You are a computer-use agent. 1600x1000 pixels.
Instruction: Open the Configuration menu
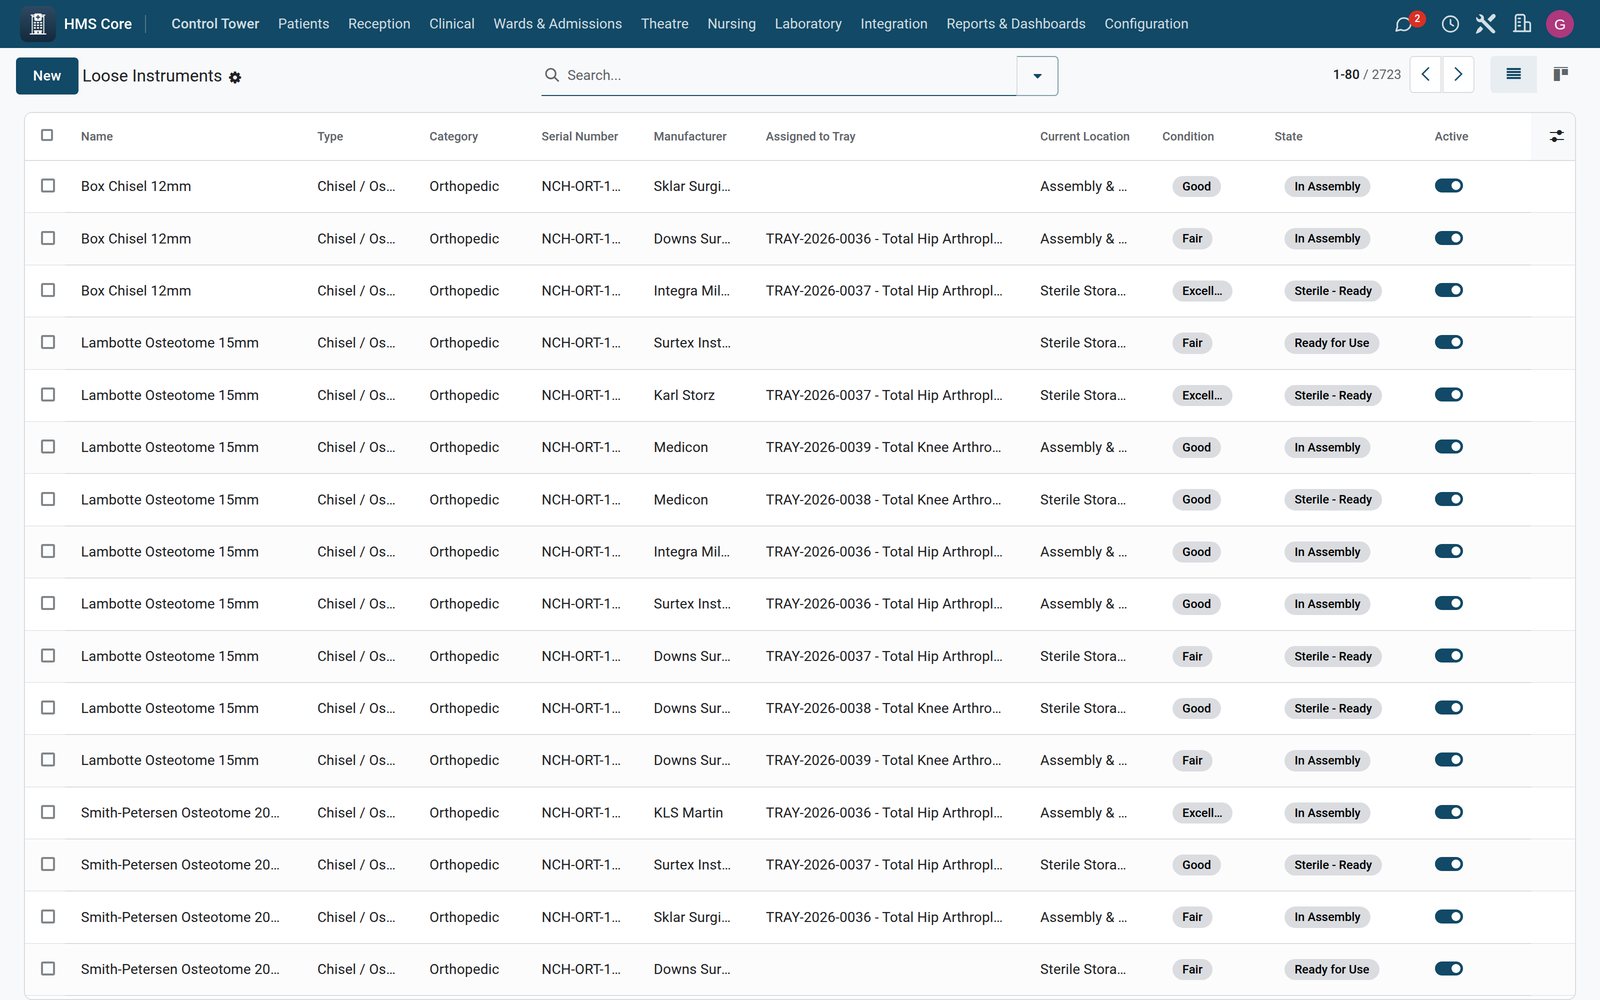[x=1146, y=24]
